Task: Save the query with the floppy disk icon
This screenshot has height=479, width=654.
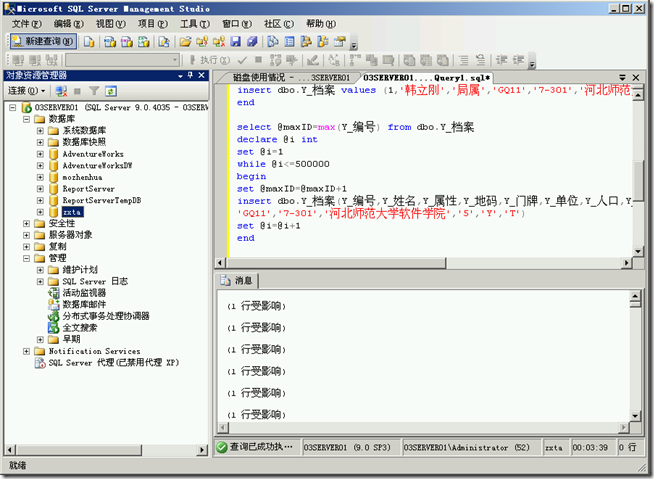Action: pyautogui.click(x=236, y=41)
